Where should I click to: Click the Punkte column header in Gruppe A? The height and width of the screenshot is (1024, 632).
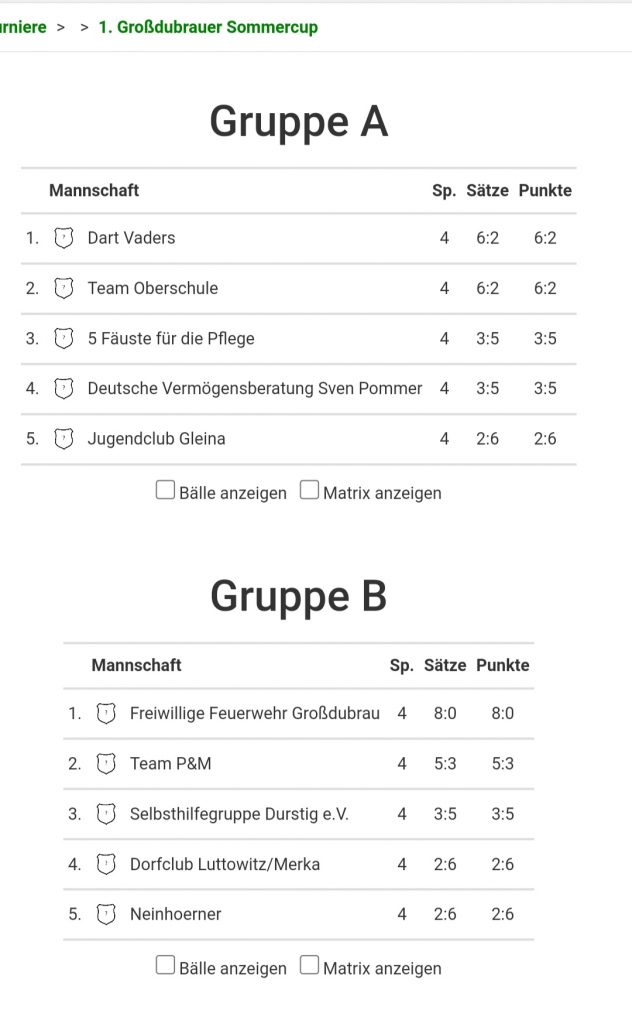pyautogui.click(x=545, y=190)
